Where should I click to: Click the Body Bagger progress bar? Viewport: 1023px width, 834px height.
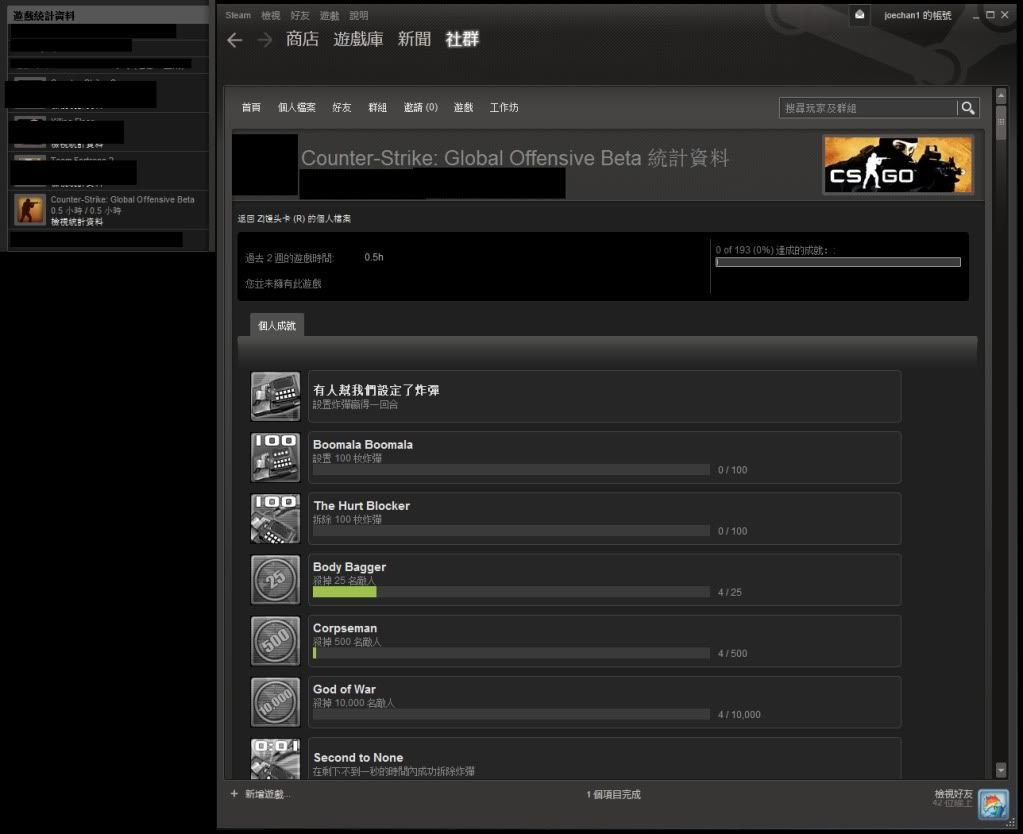click(x=511, y=592)
